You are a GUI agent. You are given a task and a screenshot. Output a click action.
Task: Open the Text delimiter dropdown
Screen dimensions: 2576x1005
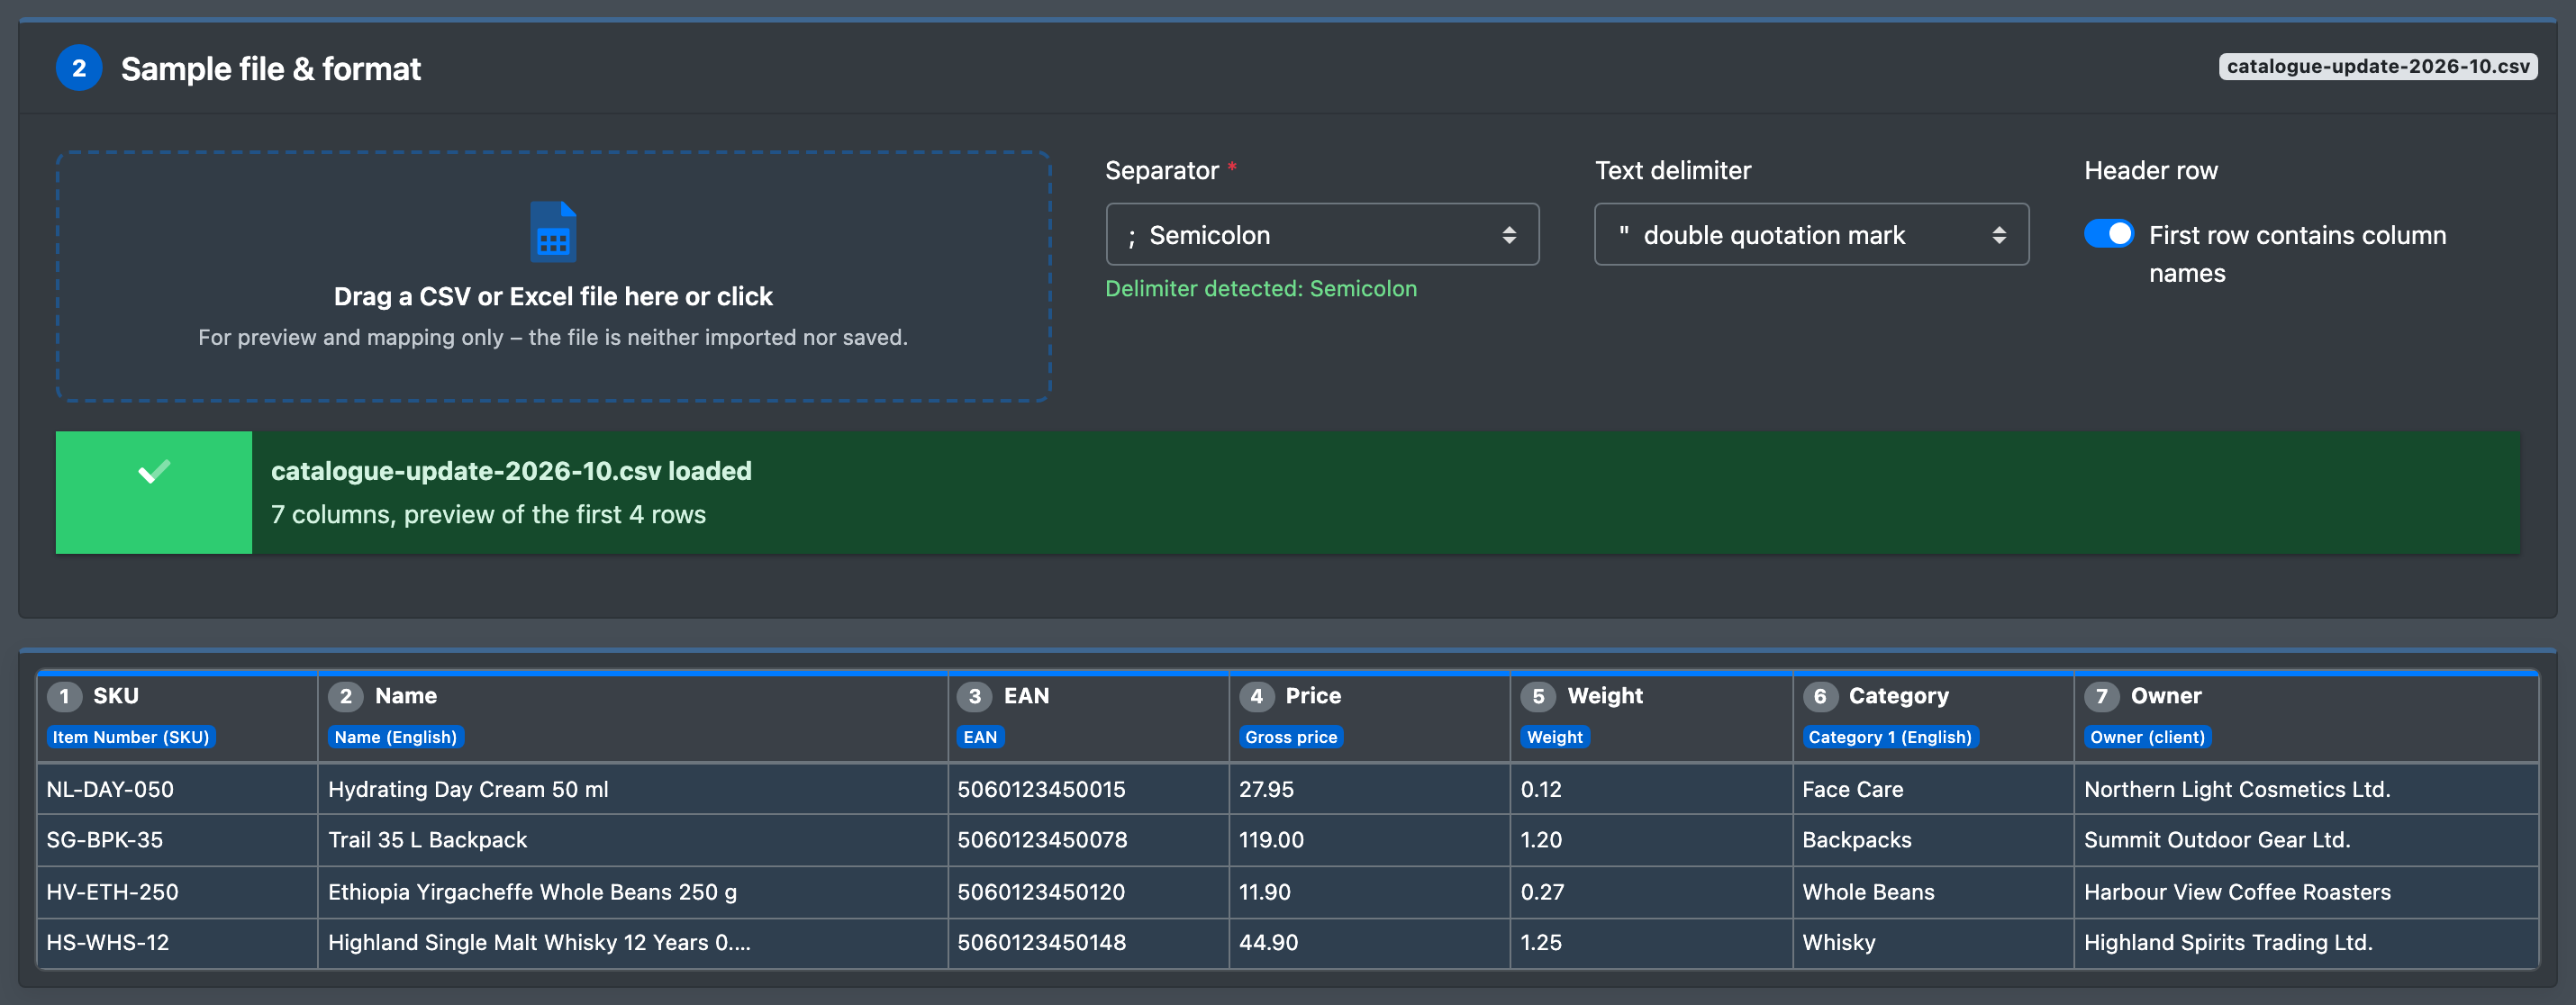point(1811,235)
